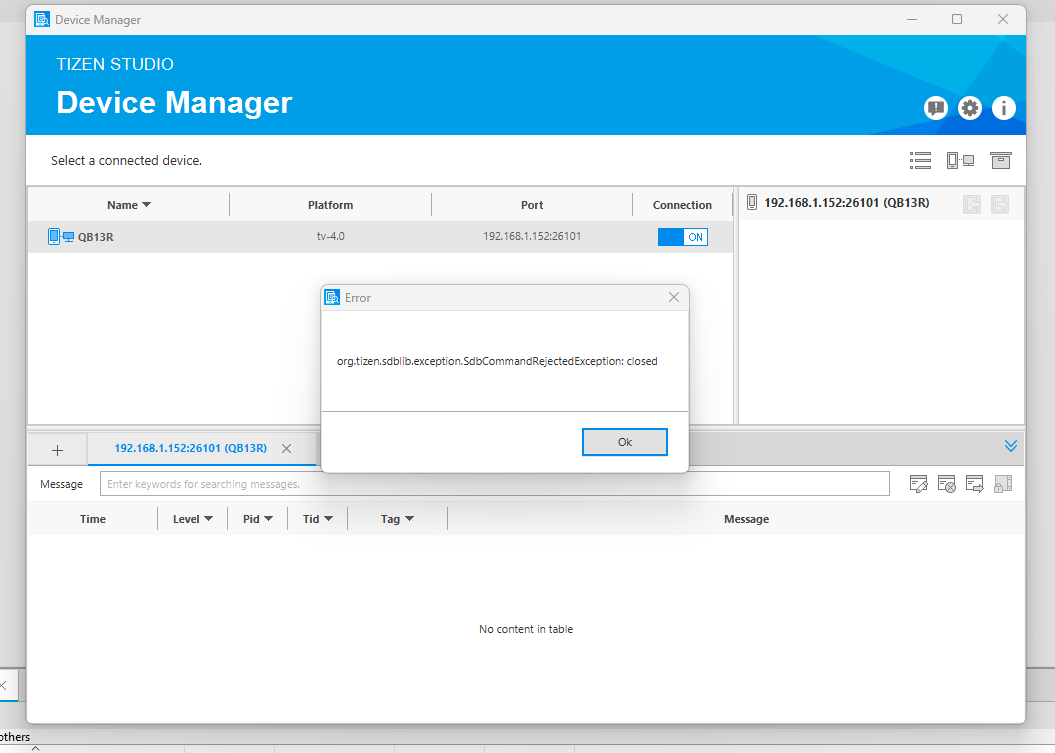Click the push file to device icon
This screenshot has height=753, width=1055.
tap(1000, 204)
